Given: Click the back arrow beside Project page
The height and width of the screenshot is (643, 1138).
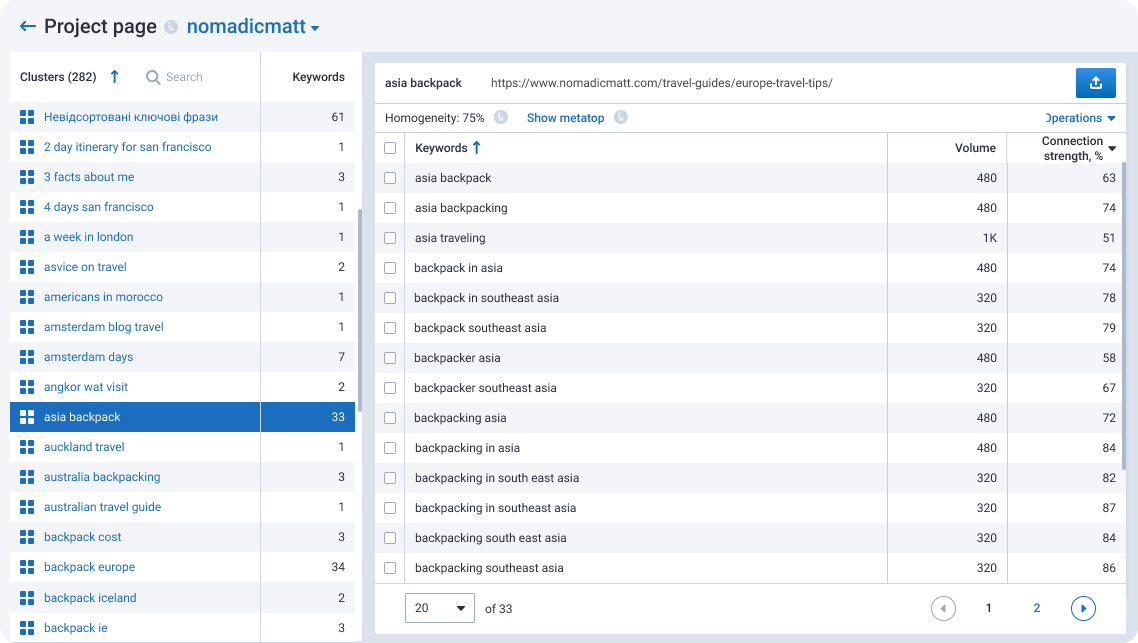Looking at the screenshot, I should pos(28,27).
